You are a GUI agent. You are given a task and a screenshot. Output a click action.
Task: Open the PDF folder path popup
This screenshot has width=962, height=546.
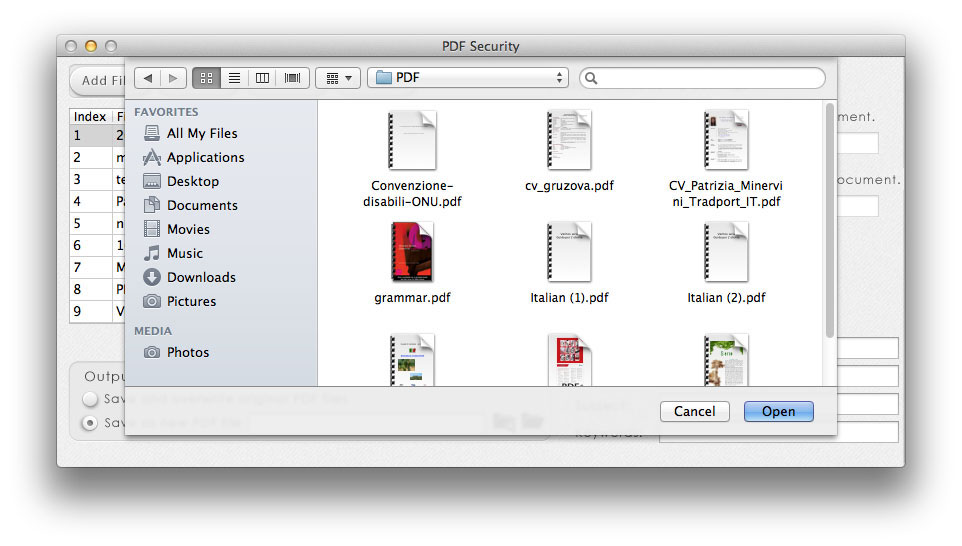[x=468, y=78]
